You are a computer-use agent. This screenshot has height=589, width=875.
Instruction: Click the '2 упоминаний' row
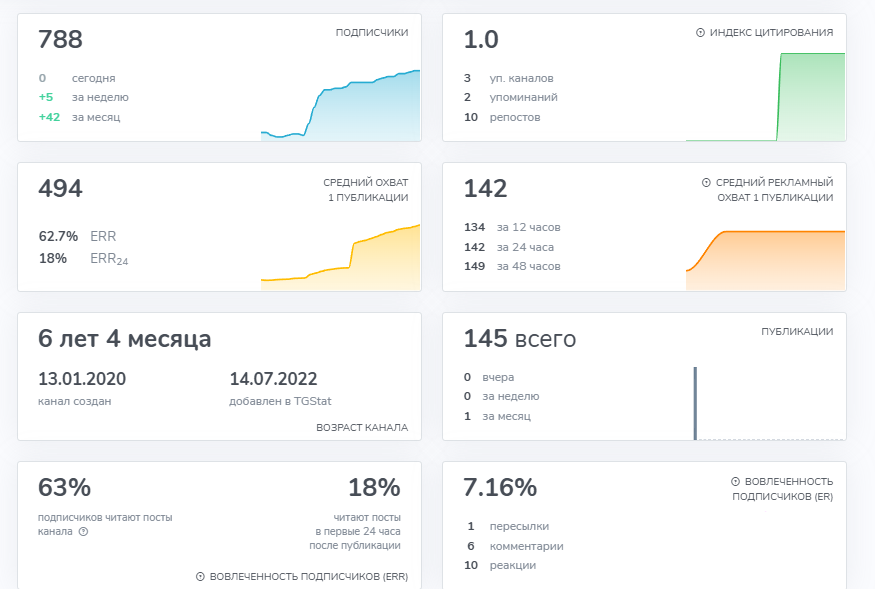(x=511, y=97)
